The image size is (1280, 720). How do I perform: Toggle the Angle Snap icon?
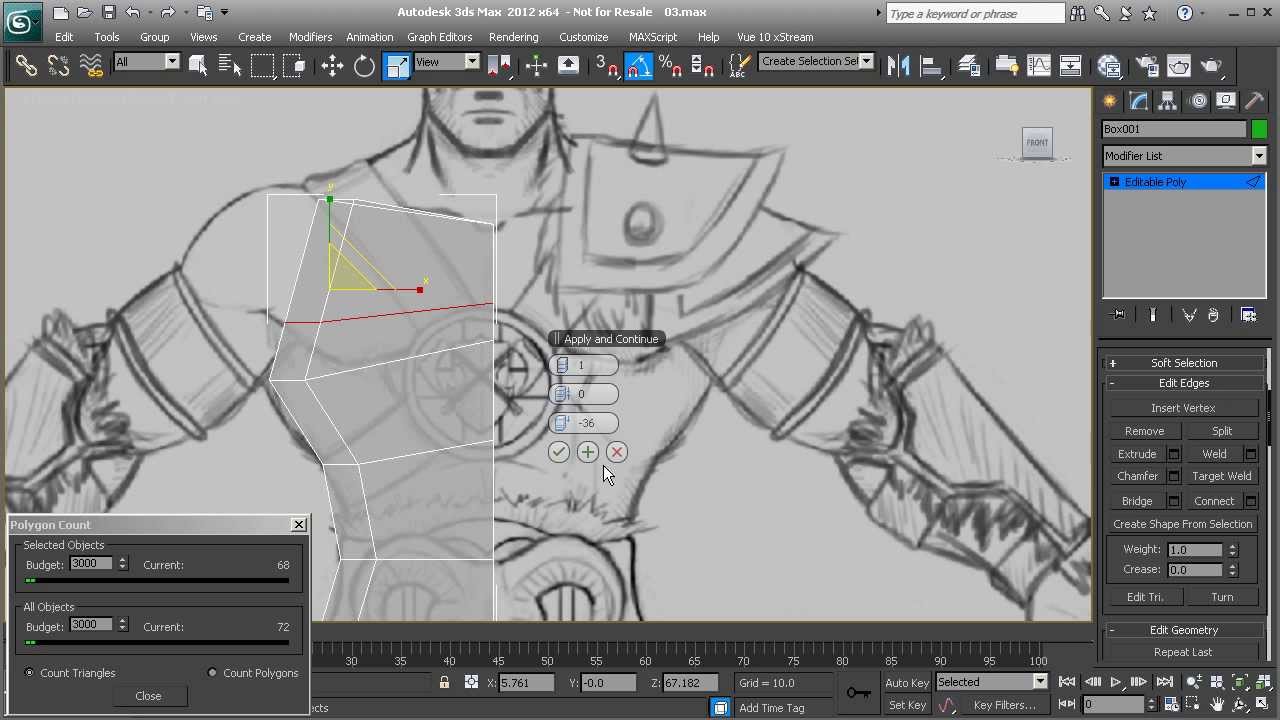pos(638,66)
